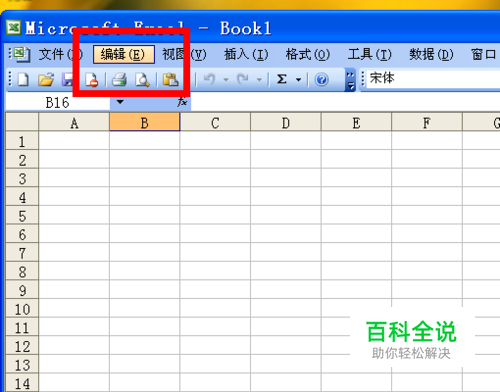Click the New blank workbook icon
The width and height of the screenshot is (500, 392).
(23, 80)
